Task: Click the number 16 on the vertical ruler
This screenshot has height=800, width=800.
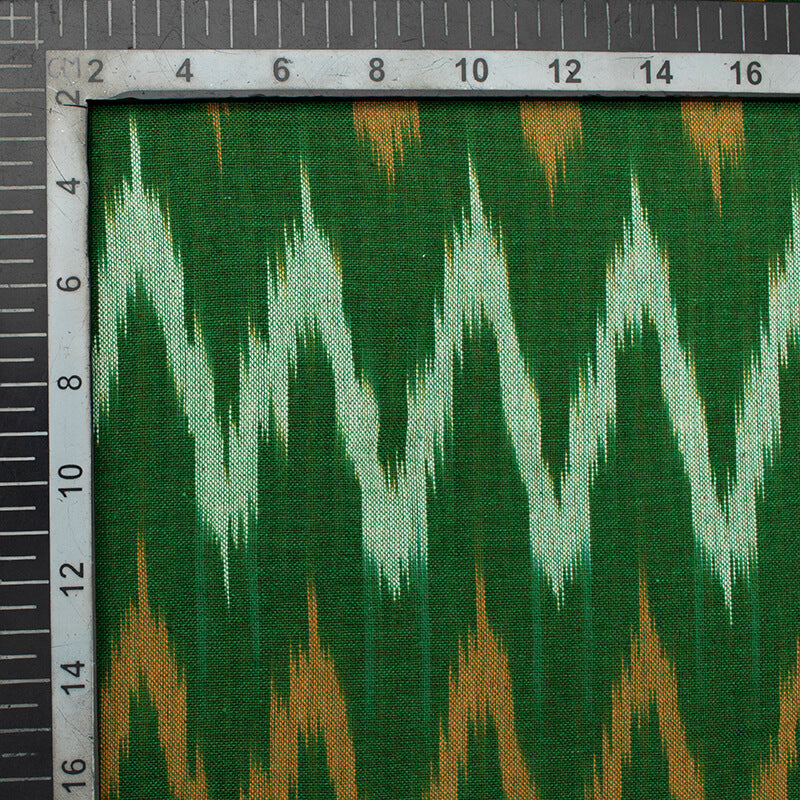Action: point(72,774)
